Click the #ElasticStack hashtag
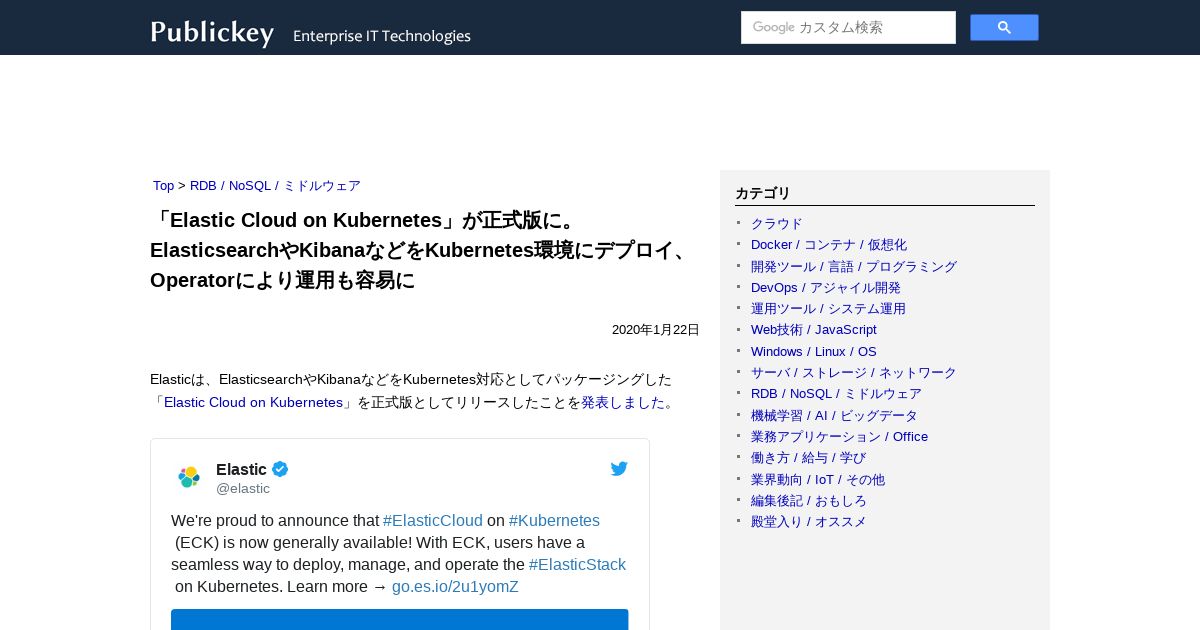This screenshot has width=1200, height=630. (577, 565)
